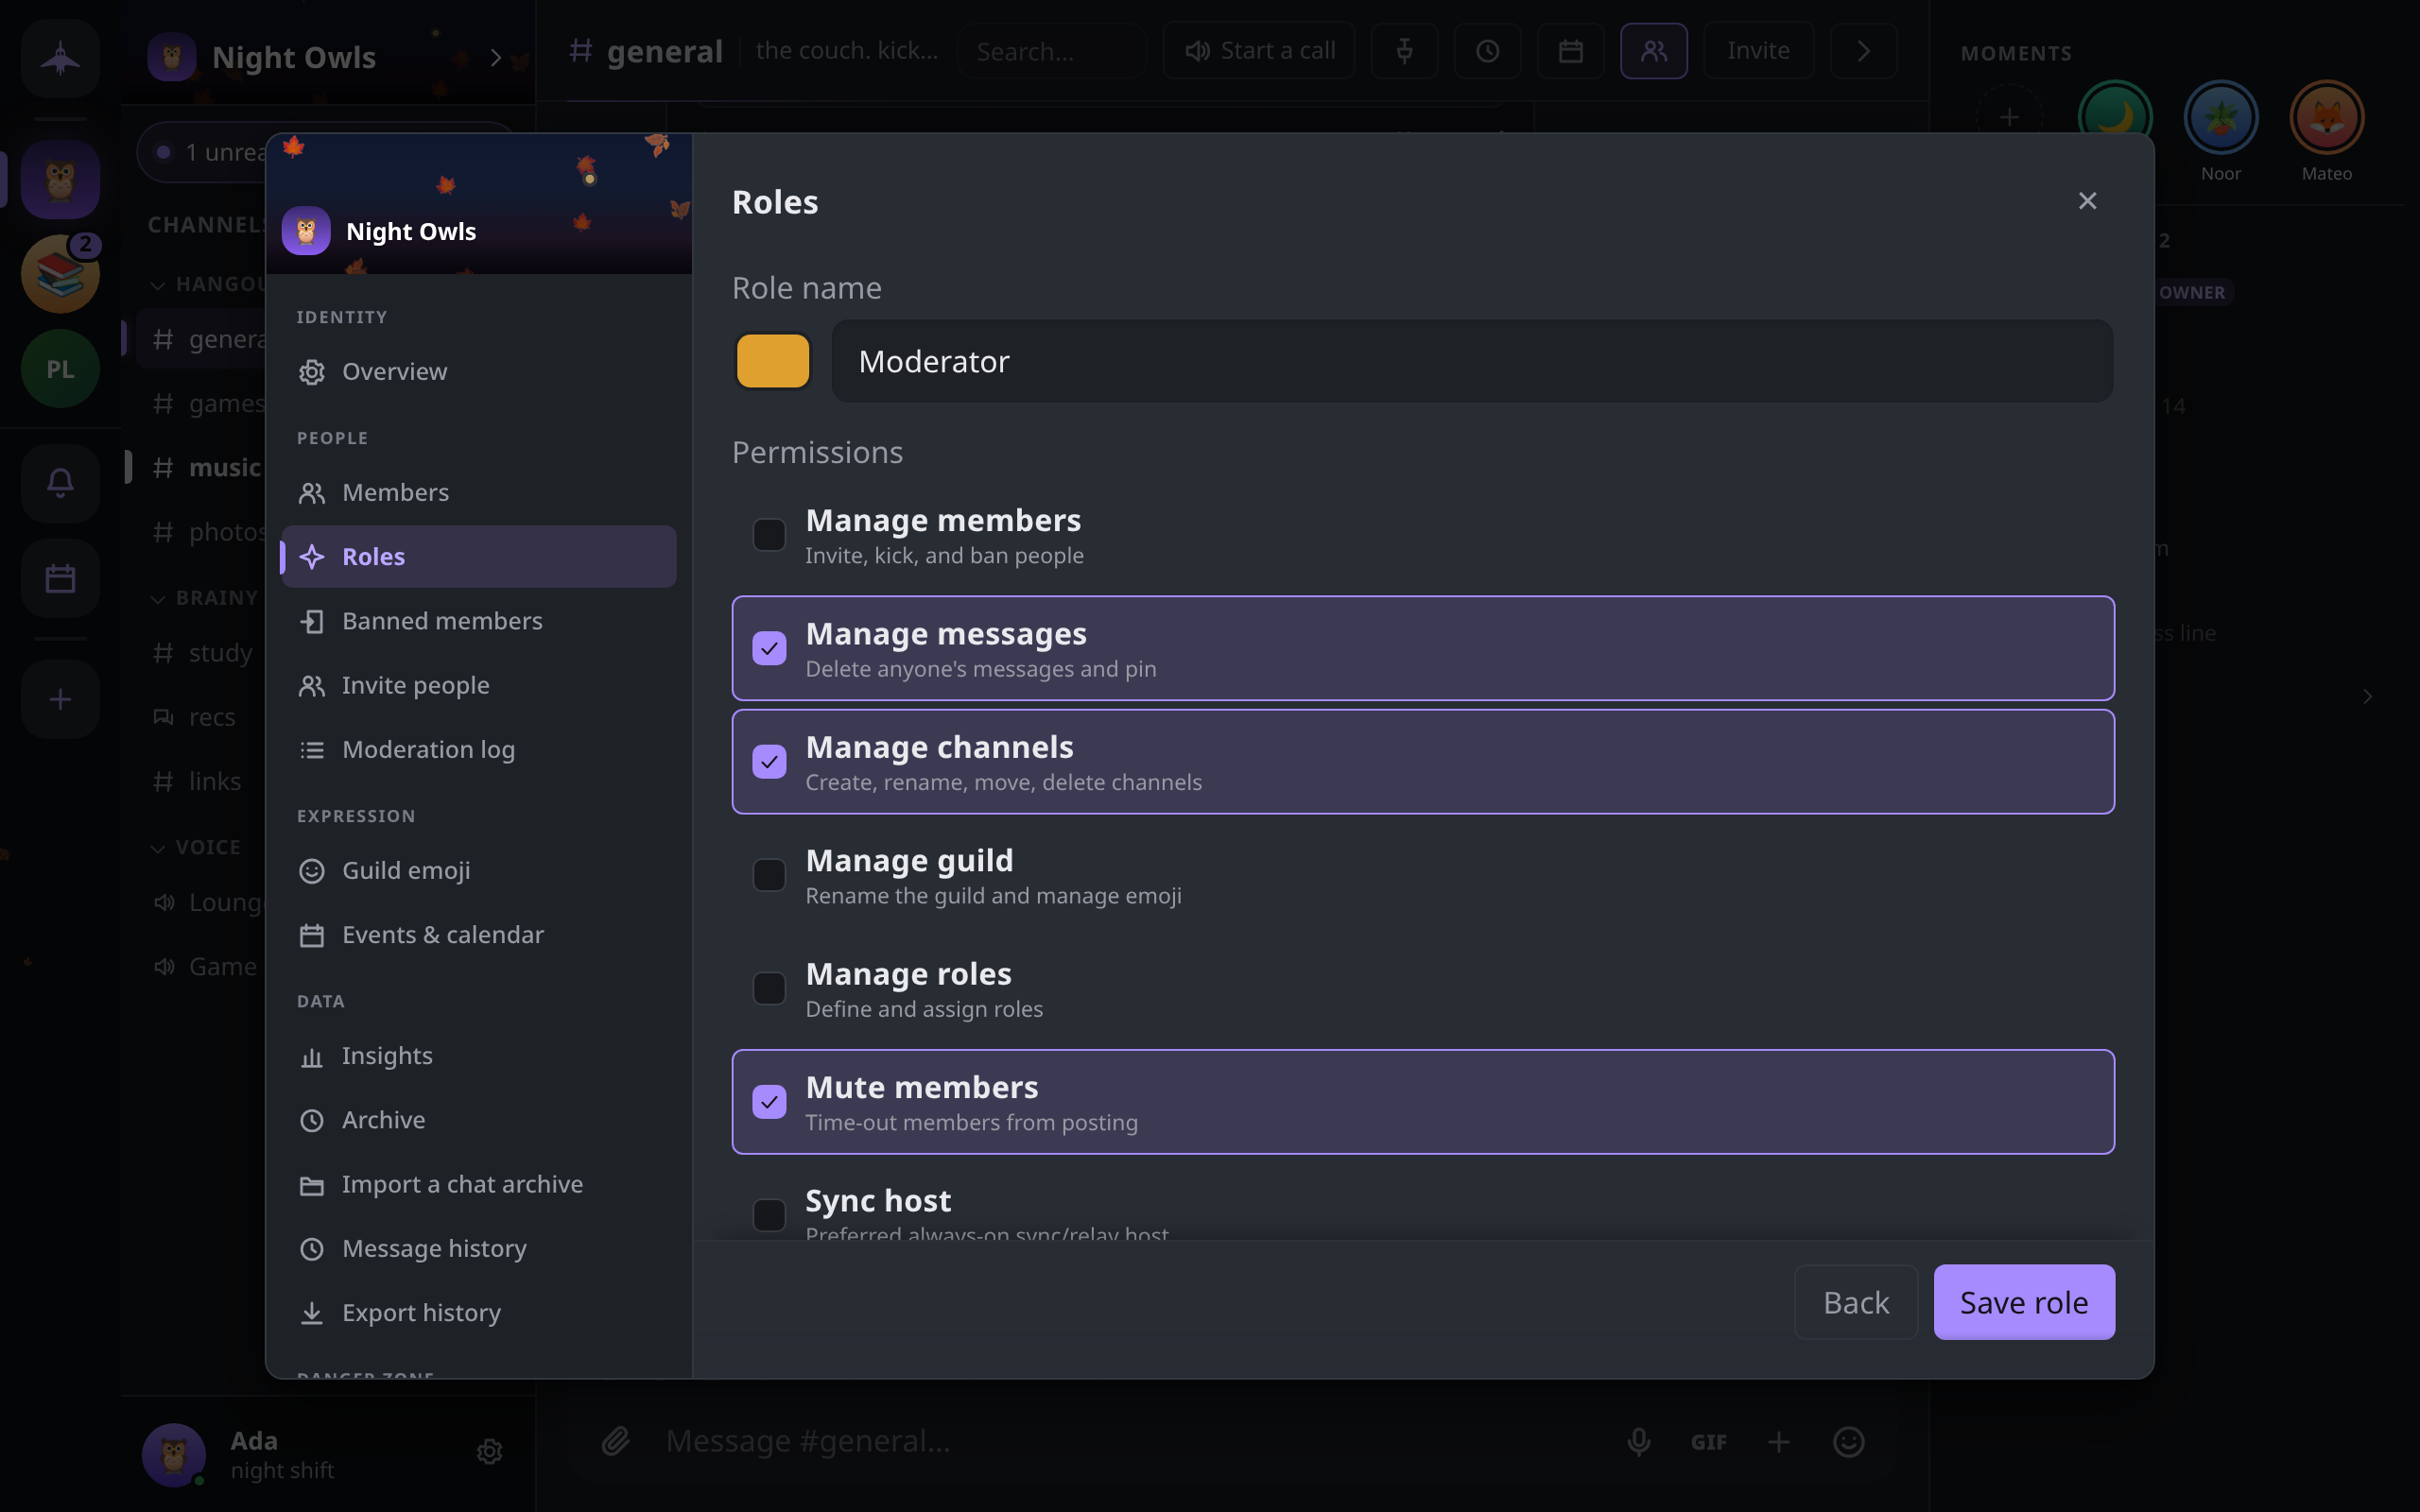The image size is (2420, 1512).
Task: Open pinned messages pin icon
Action: [x=1404, y=51]
